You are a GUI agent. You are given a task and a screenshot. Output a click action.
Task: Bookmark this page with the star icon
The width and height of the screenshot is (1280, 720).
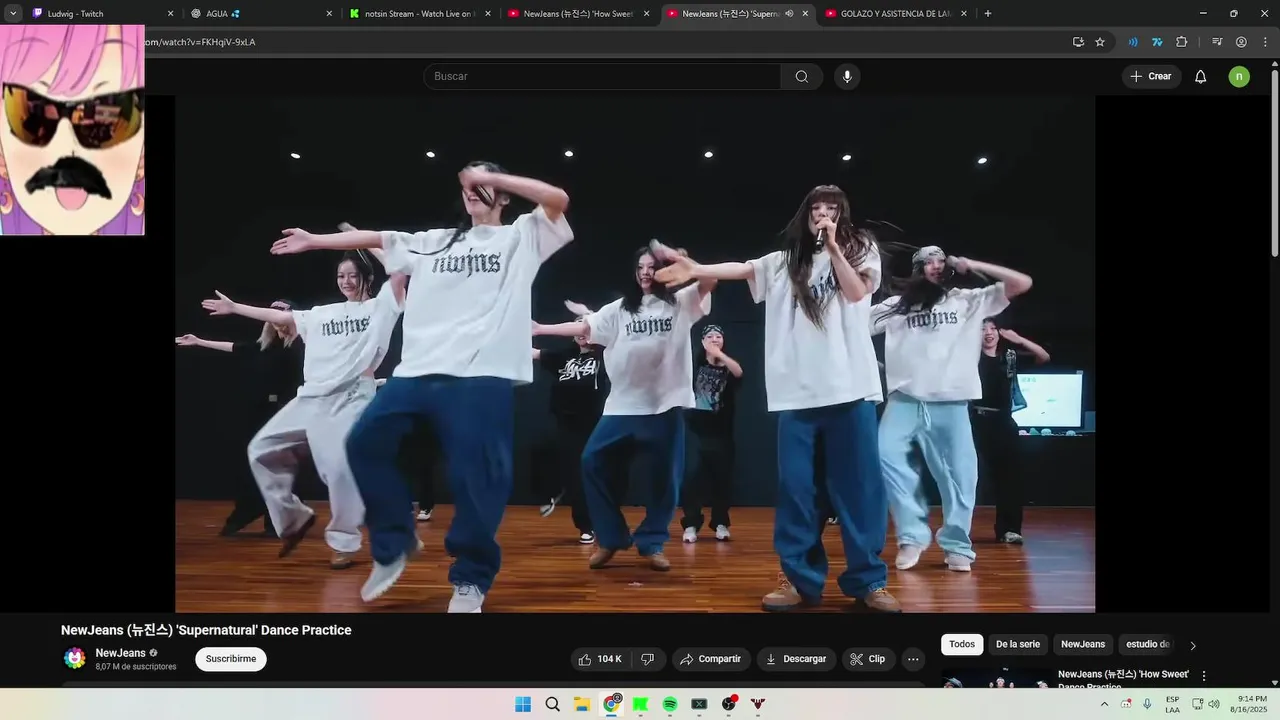1100,42
